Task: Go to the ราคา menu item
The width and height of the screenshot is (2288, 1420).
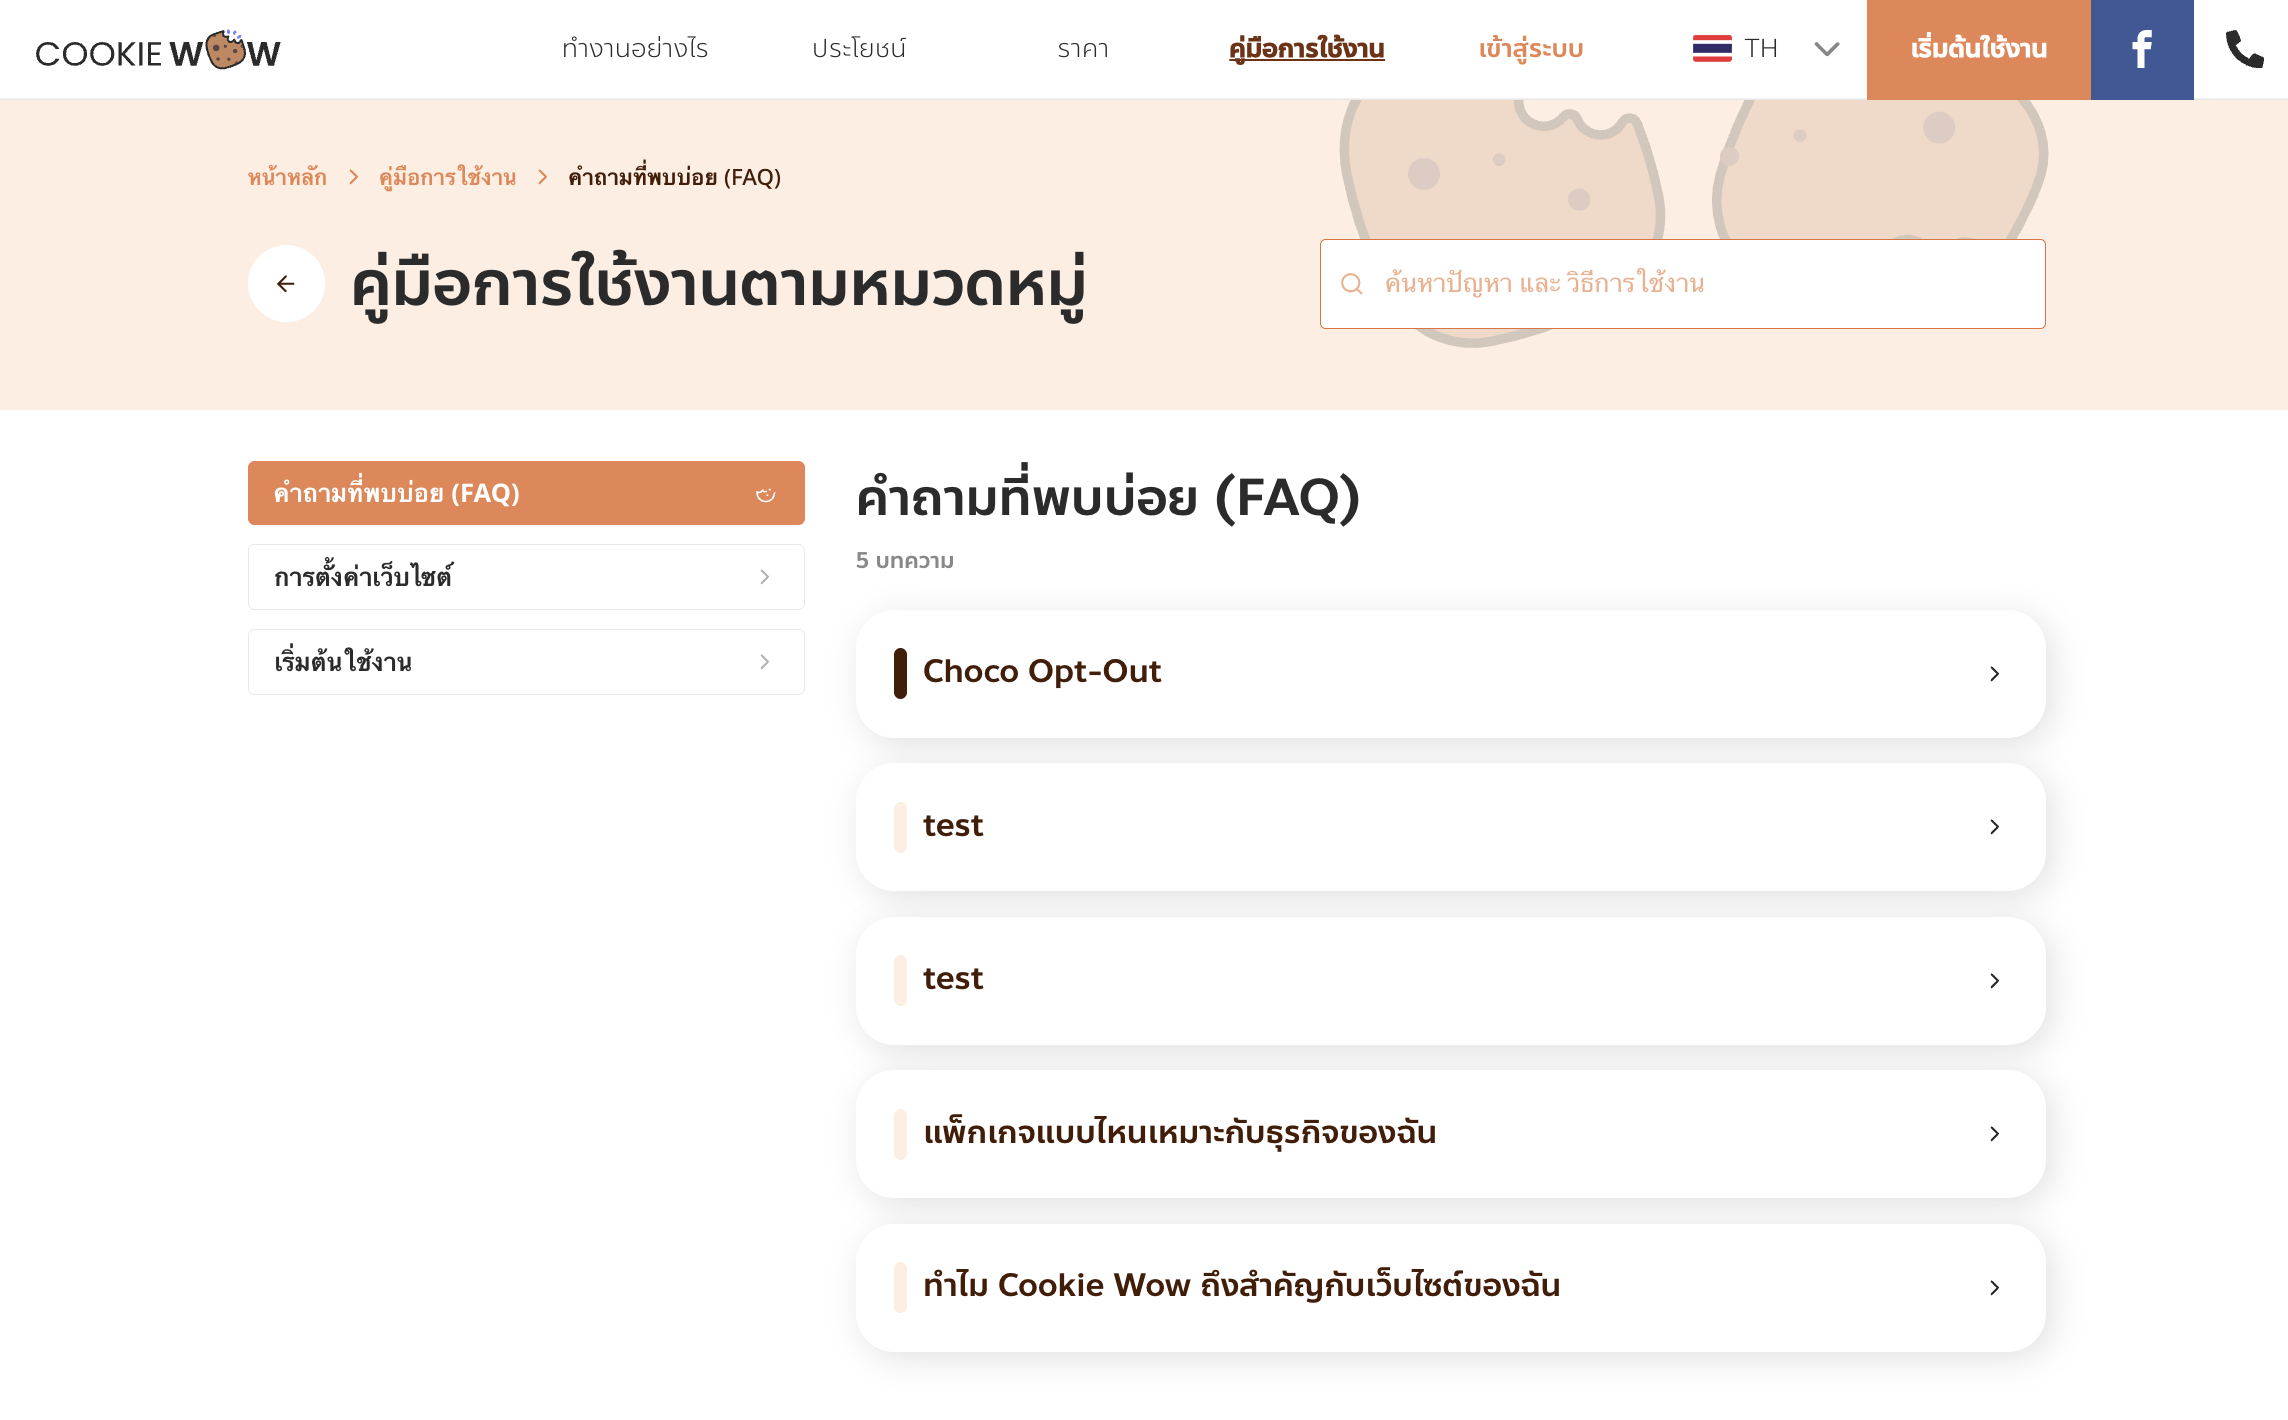Action: [x=1083, y=49]
